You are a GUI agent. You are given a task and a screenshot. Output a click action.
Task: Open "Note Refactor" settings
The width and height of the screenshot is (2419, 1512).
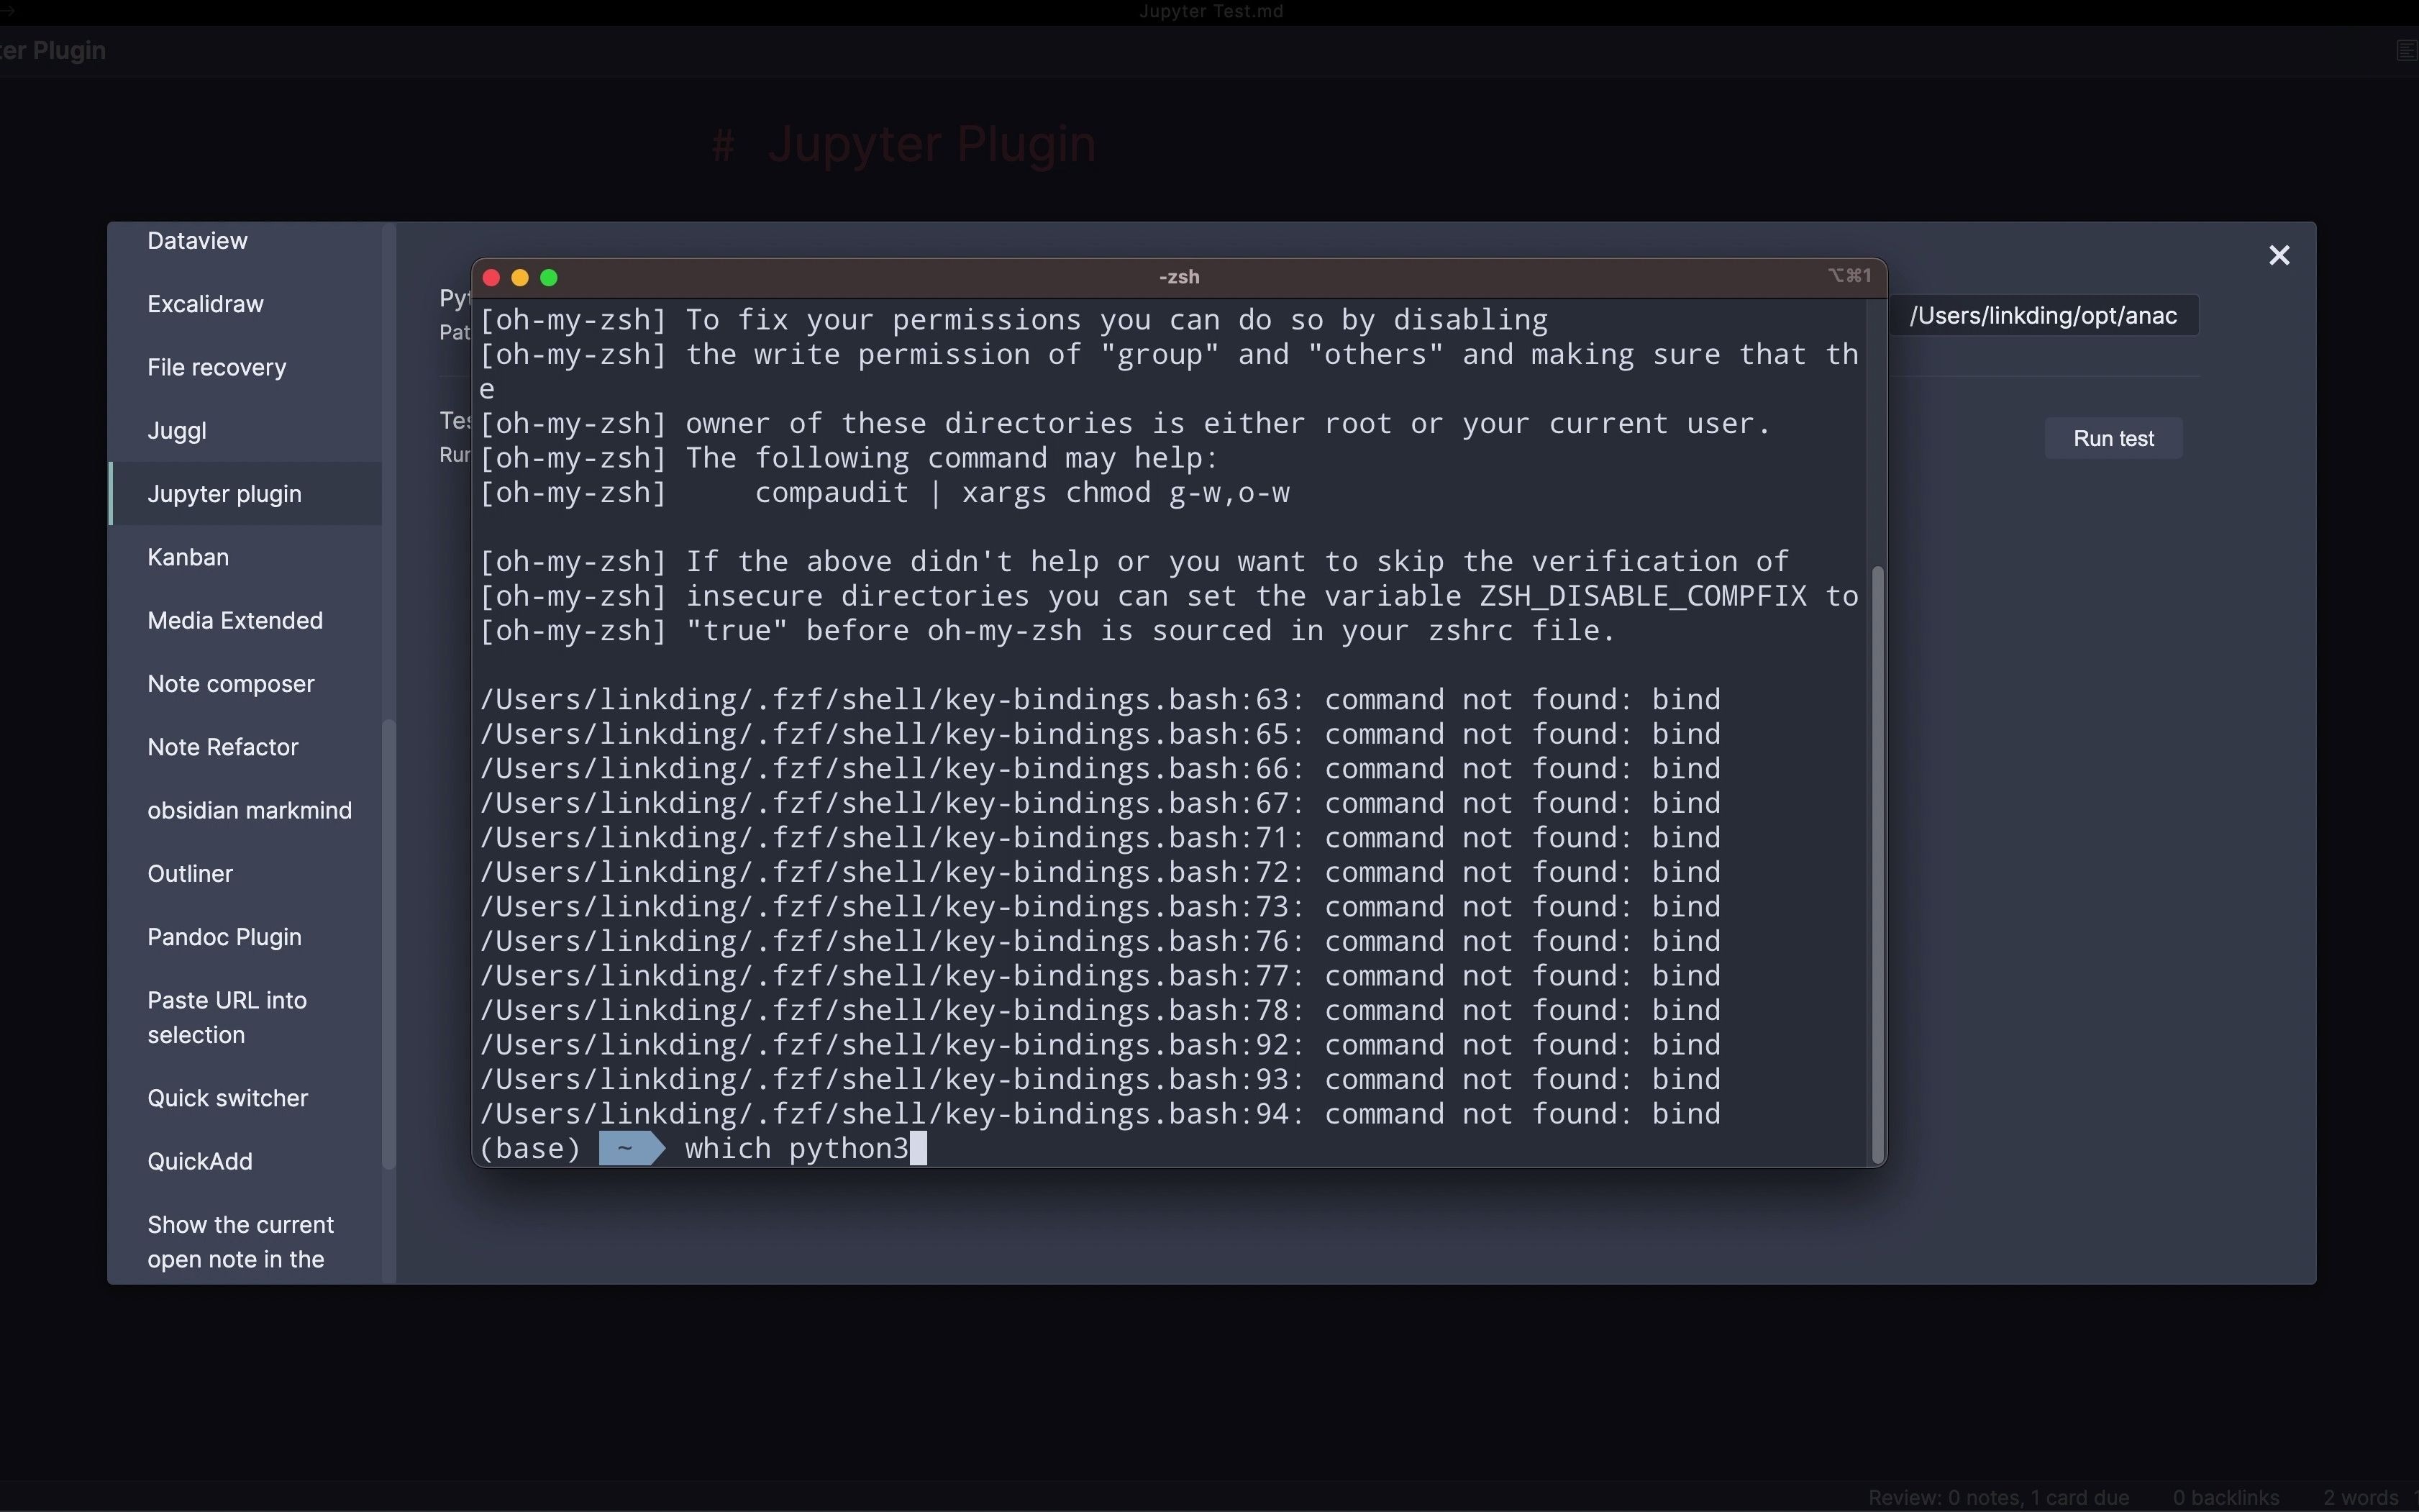(x=223, y=746)
